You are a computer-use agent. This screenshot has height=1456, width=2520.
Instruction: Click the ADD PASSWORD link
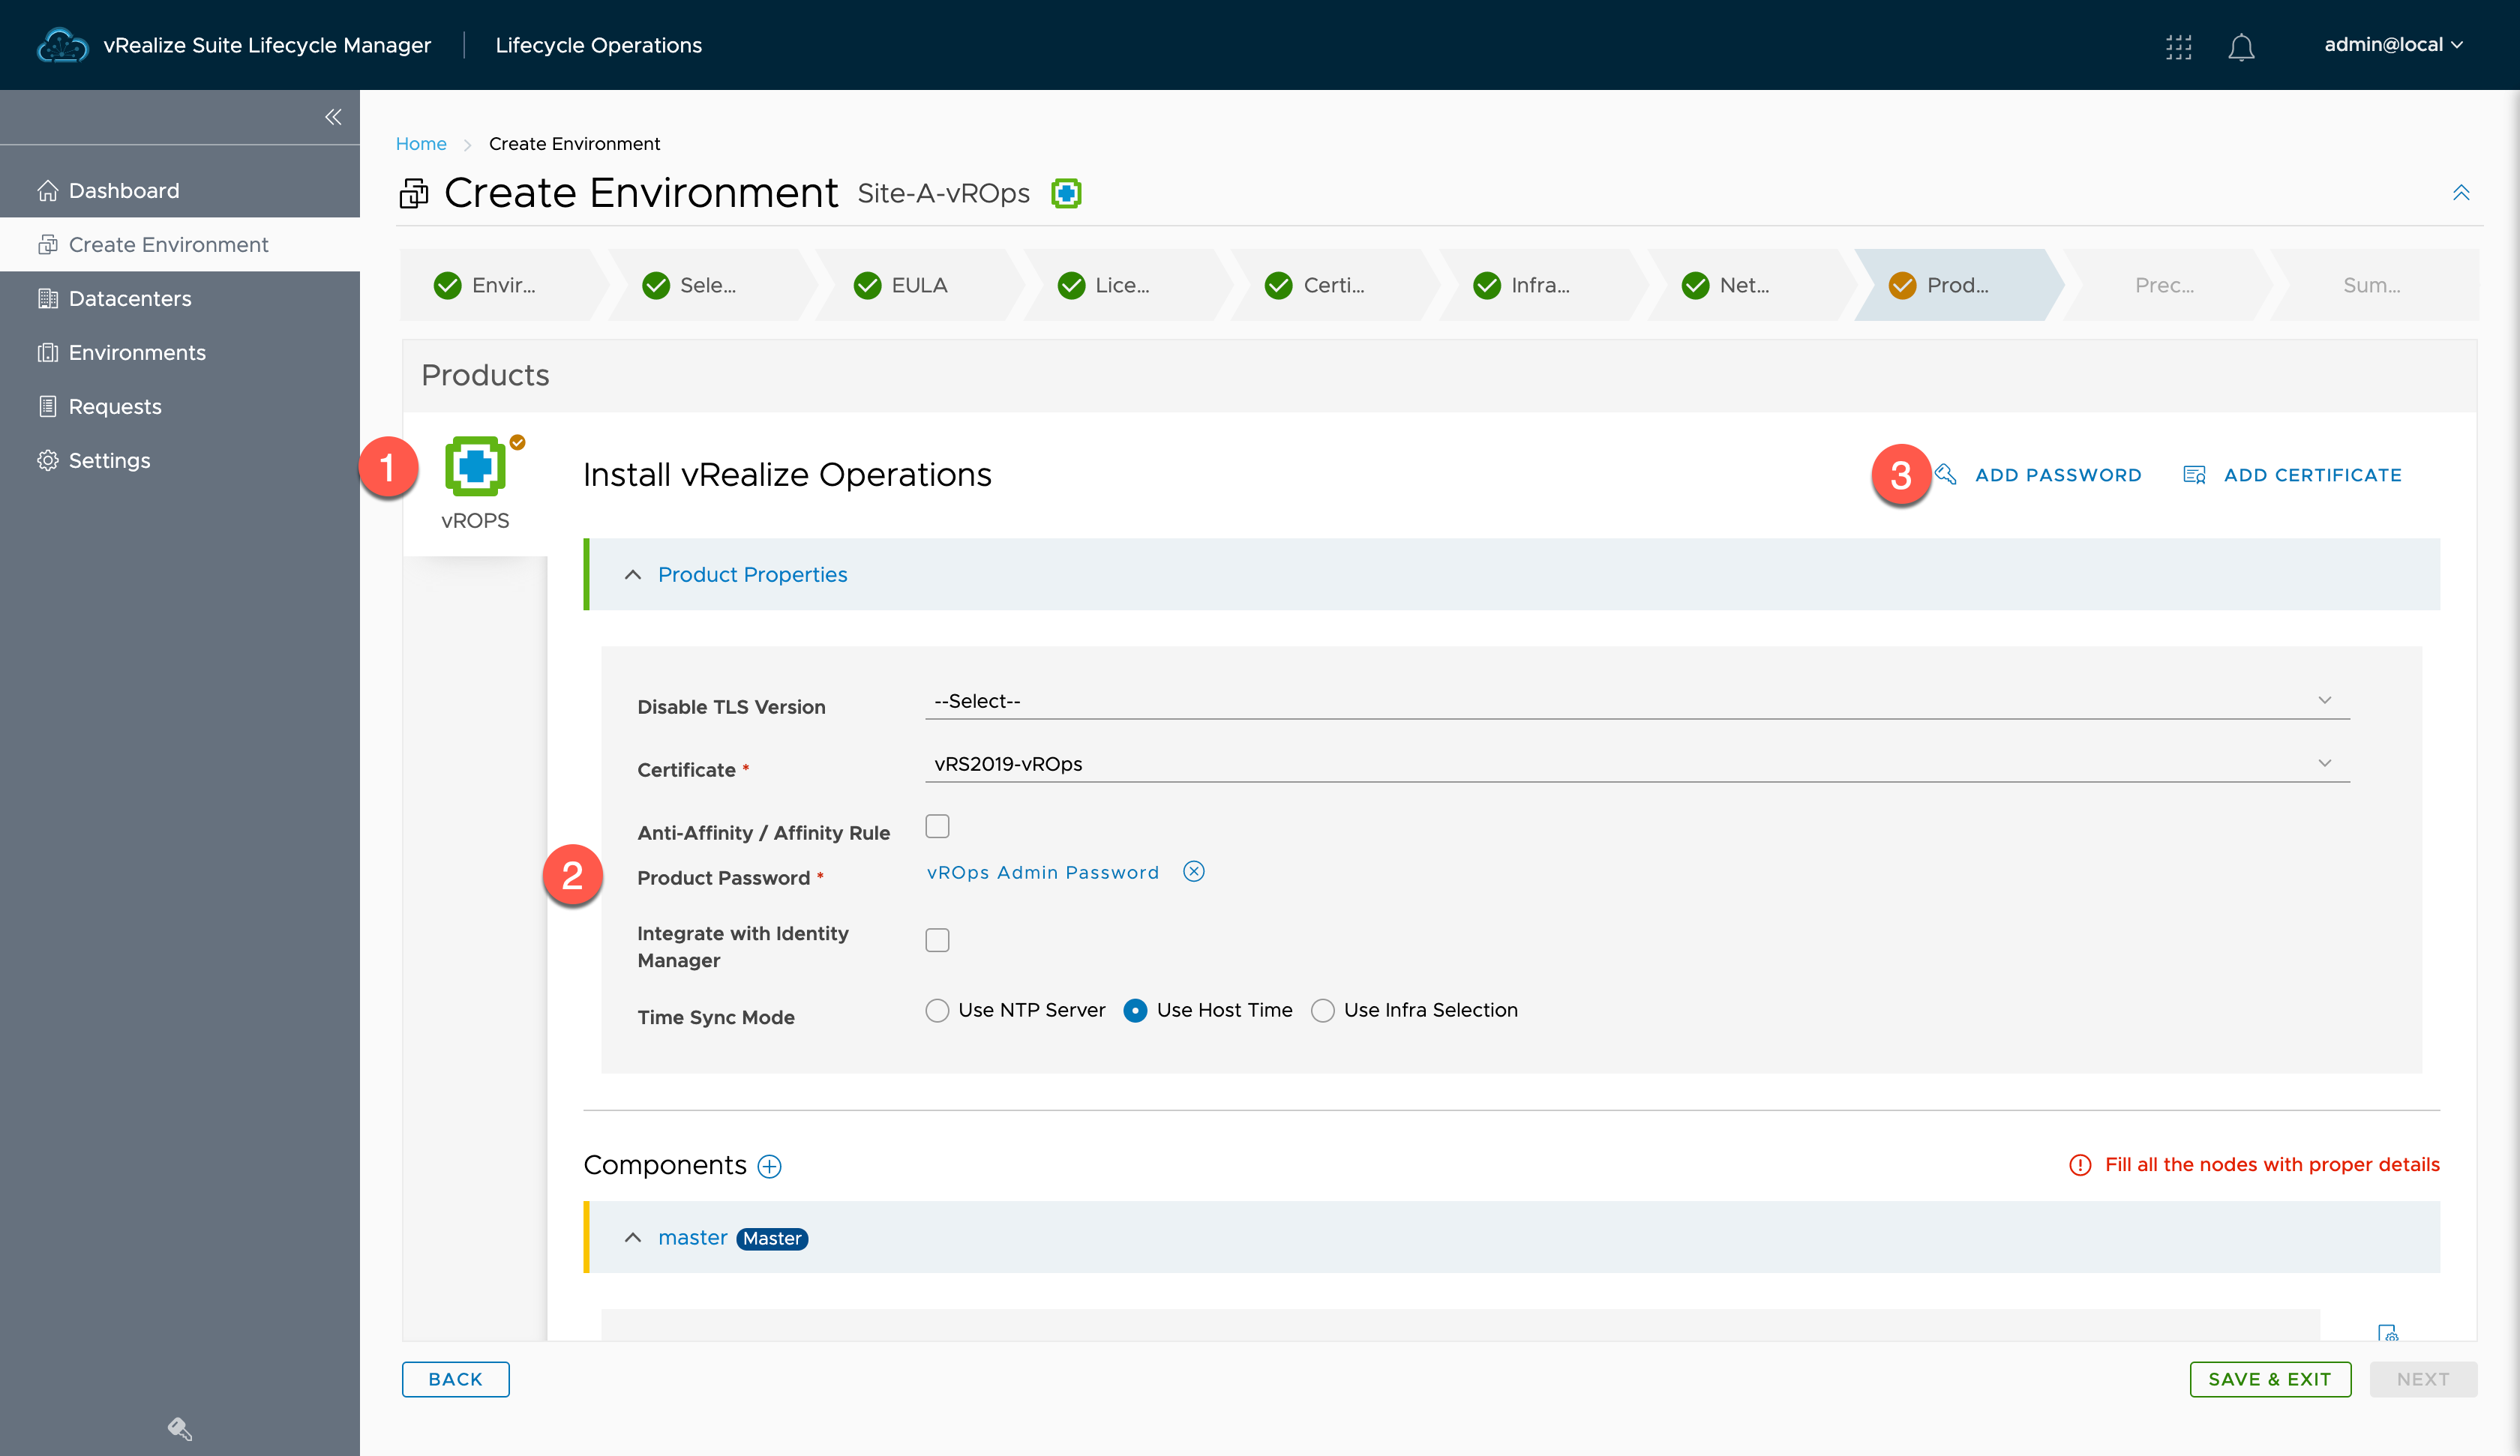pos(2057,475)
